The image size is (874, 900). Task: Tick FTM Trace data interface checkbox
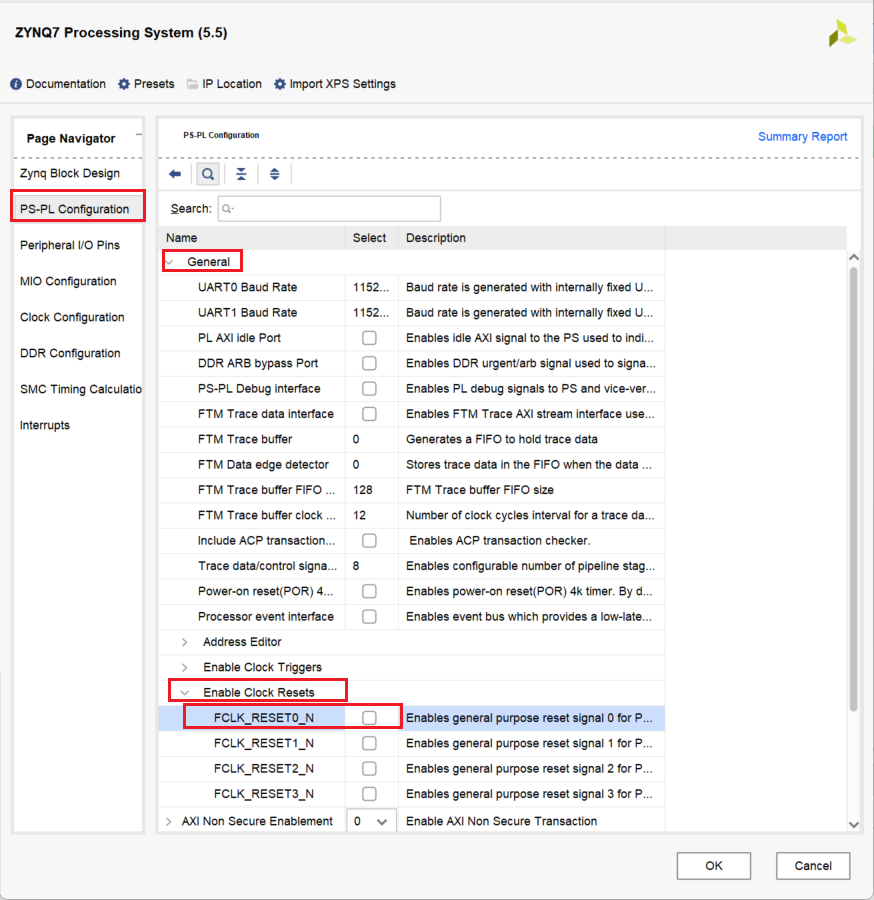tap(369, 414)
